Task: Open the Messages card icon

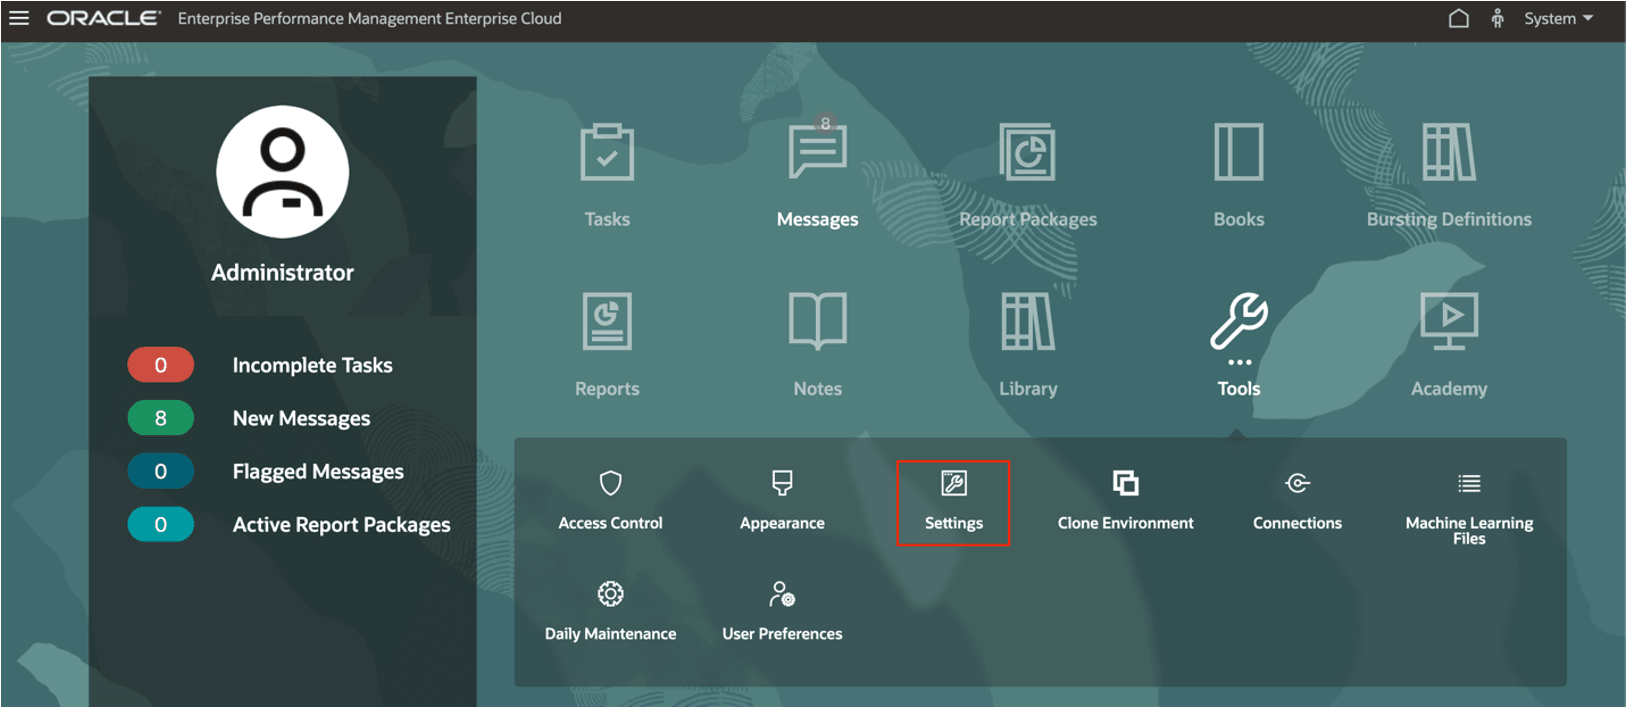Action: pos(817,152)
